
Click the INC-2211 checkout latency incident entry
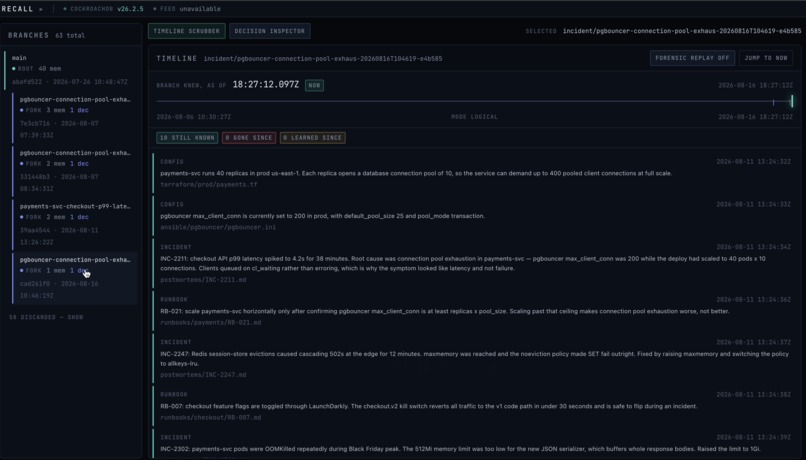[476, 264]
